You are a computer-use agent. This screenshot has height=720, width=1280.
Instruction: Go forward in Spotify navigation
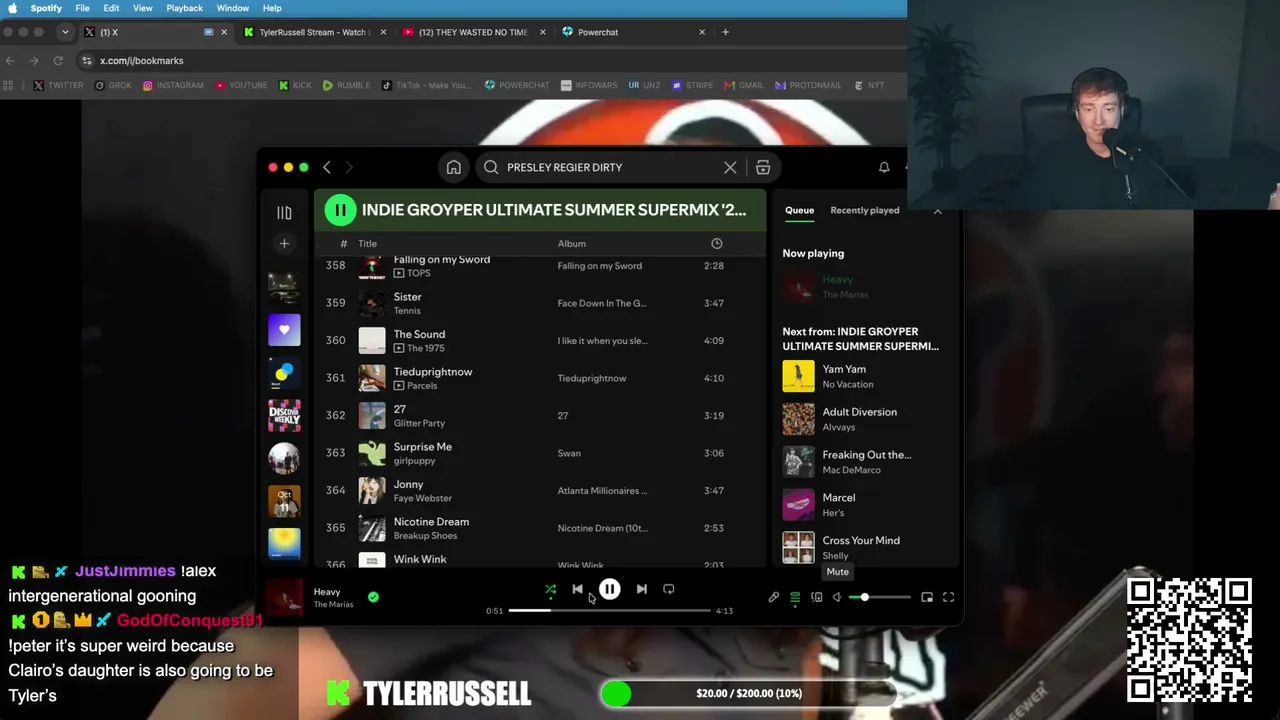(x=348, y=167)
